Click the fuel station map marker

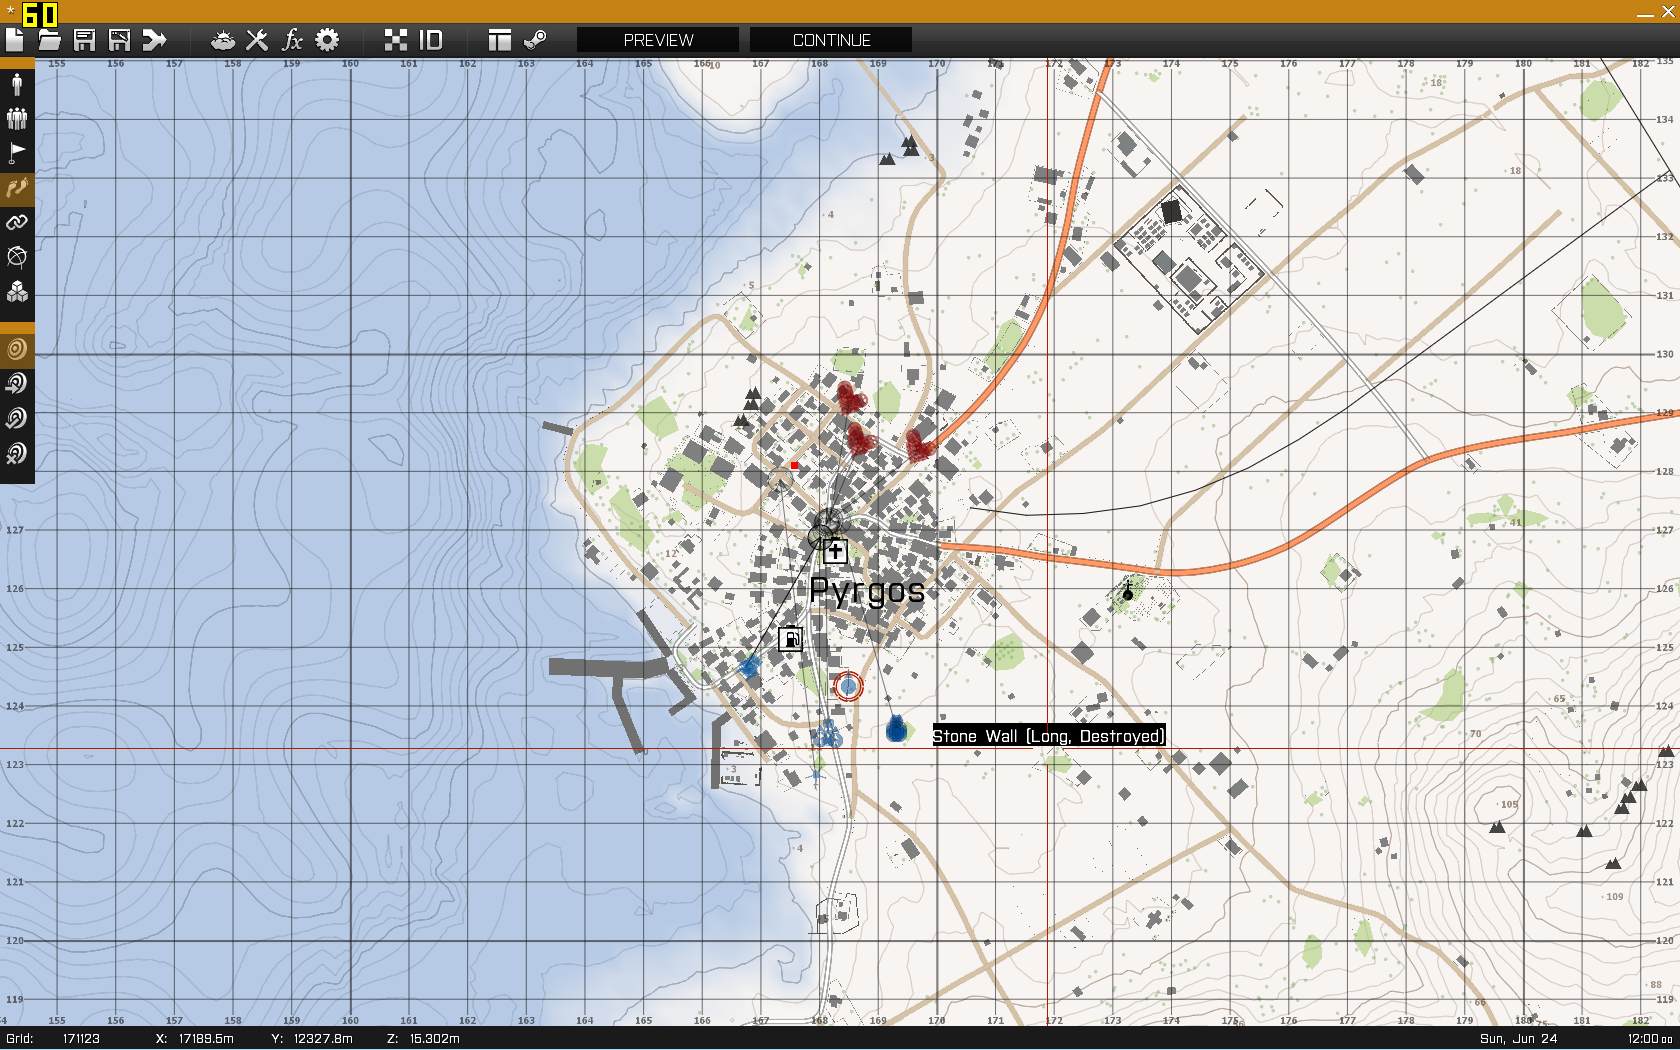(x=790, y=638)
